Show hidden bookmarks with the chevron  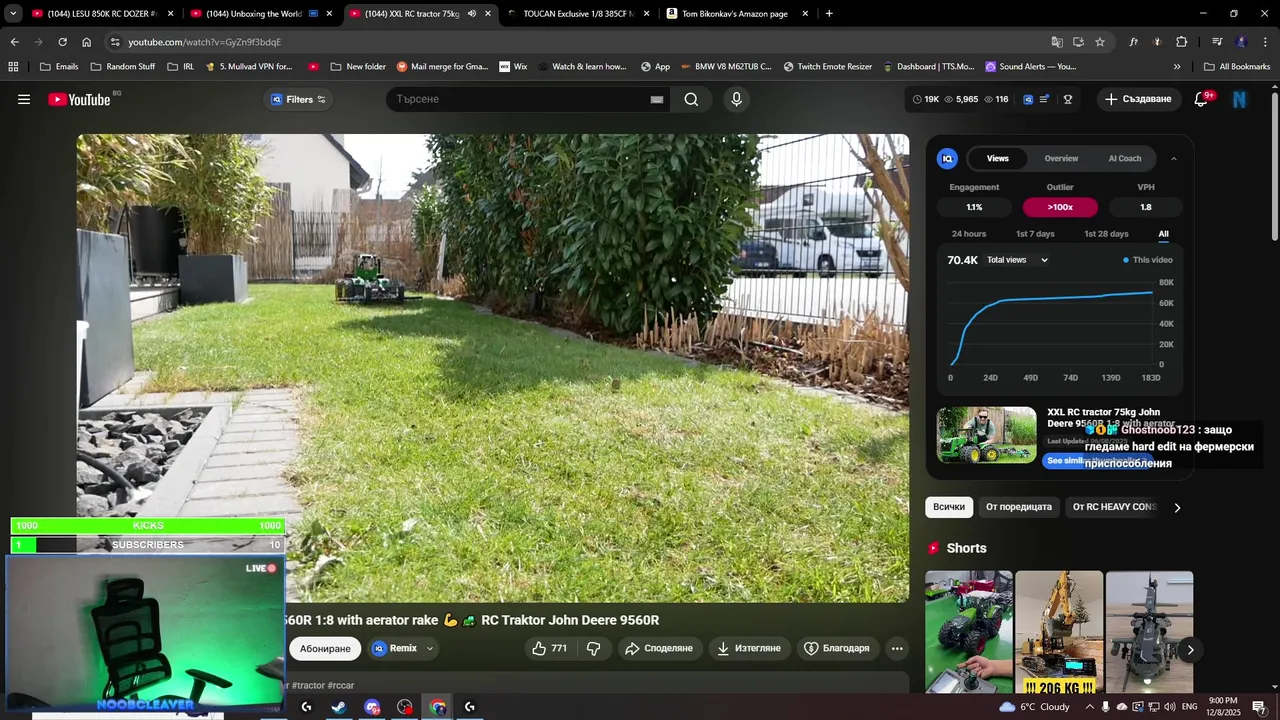tap(1177, 67)
